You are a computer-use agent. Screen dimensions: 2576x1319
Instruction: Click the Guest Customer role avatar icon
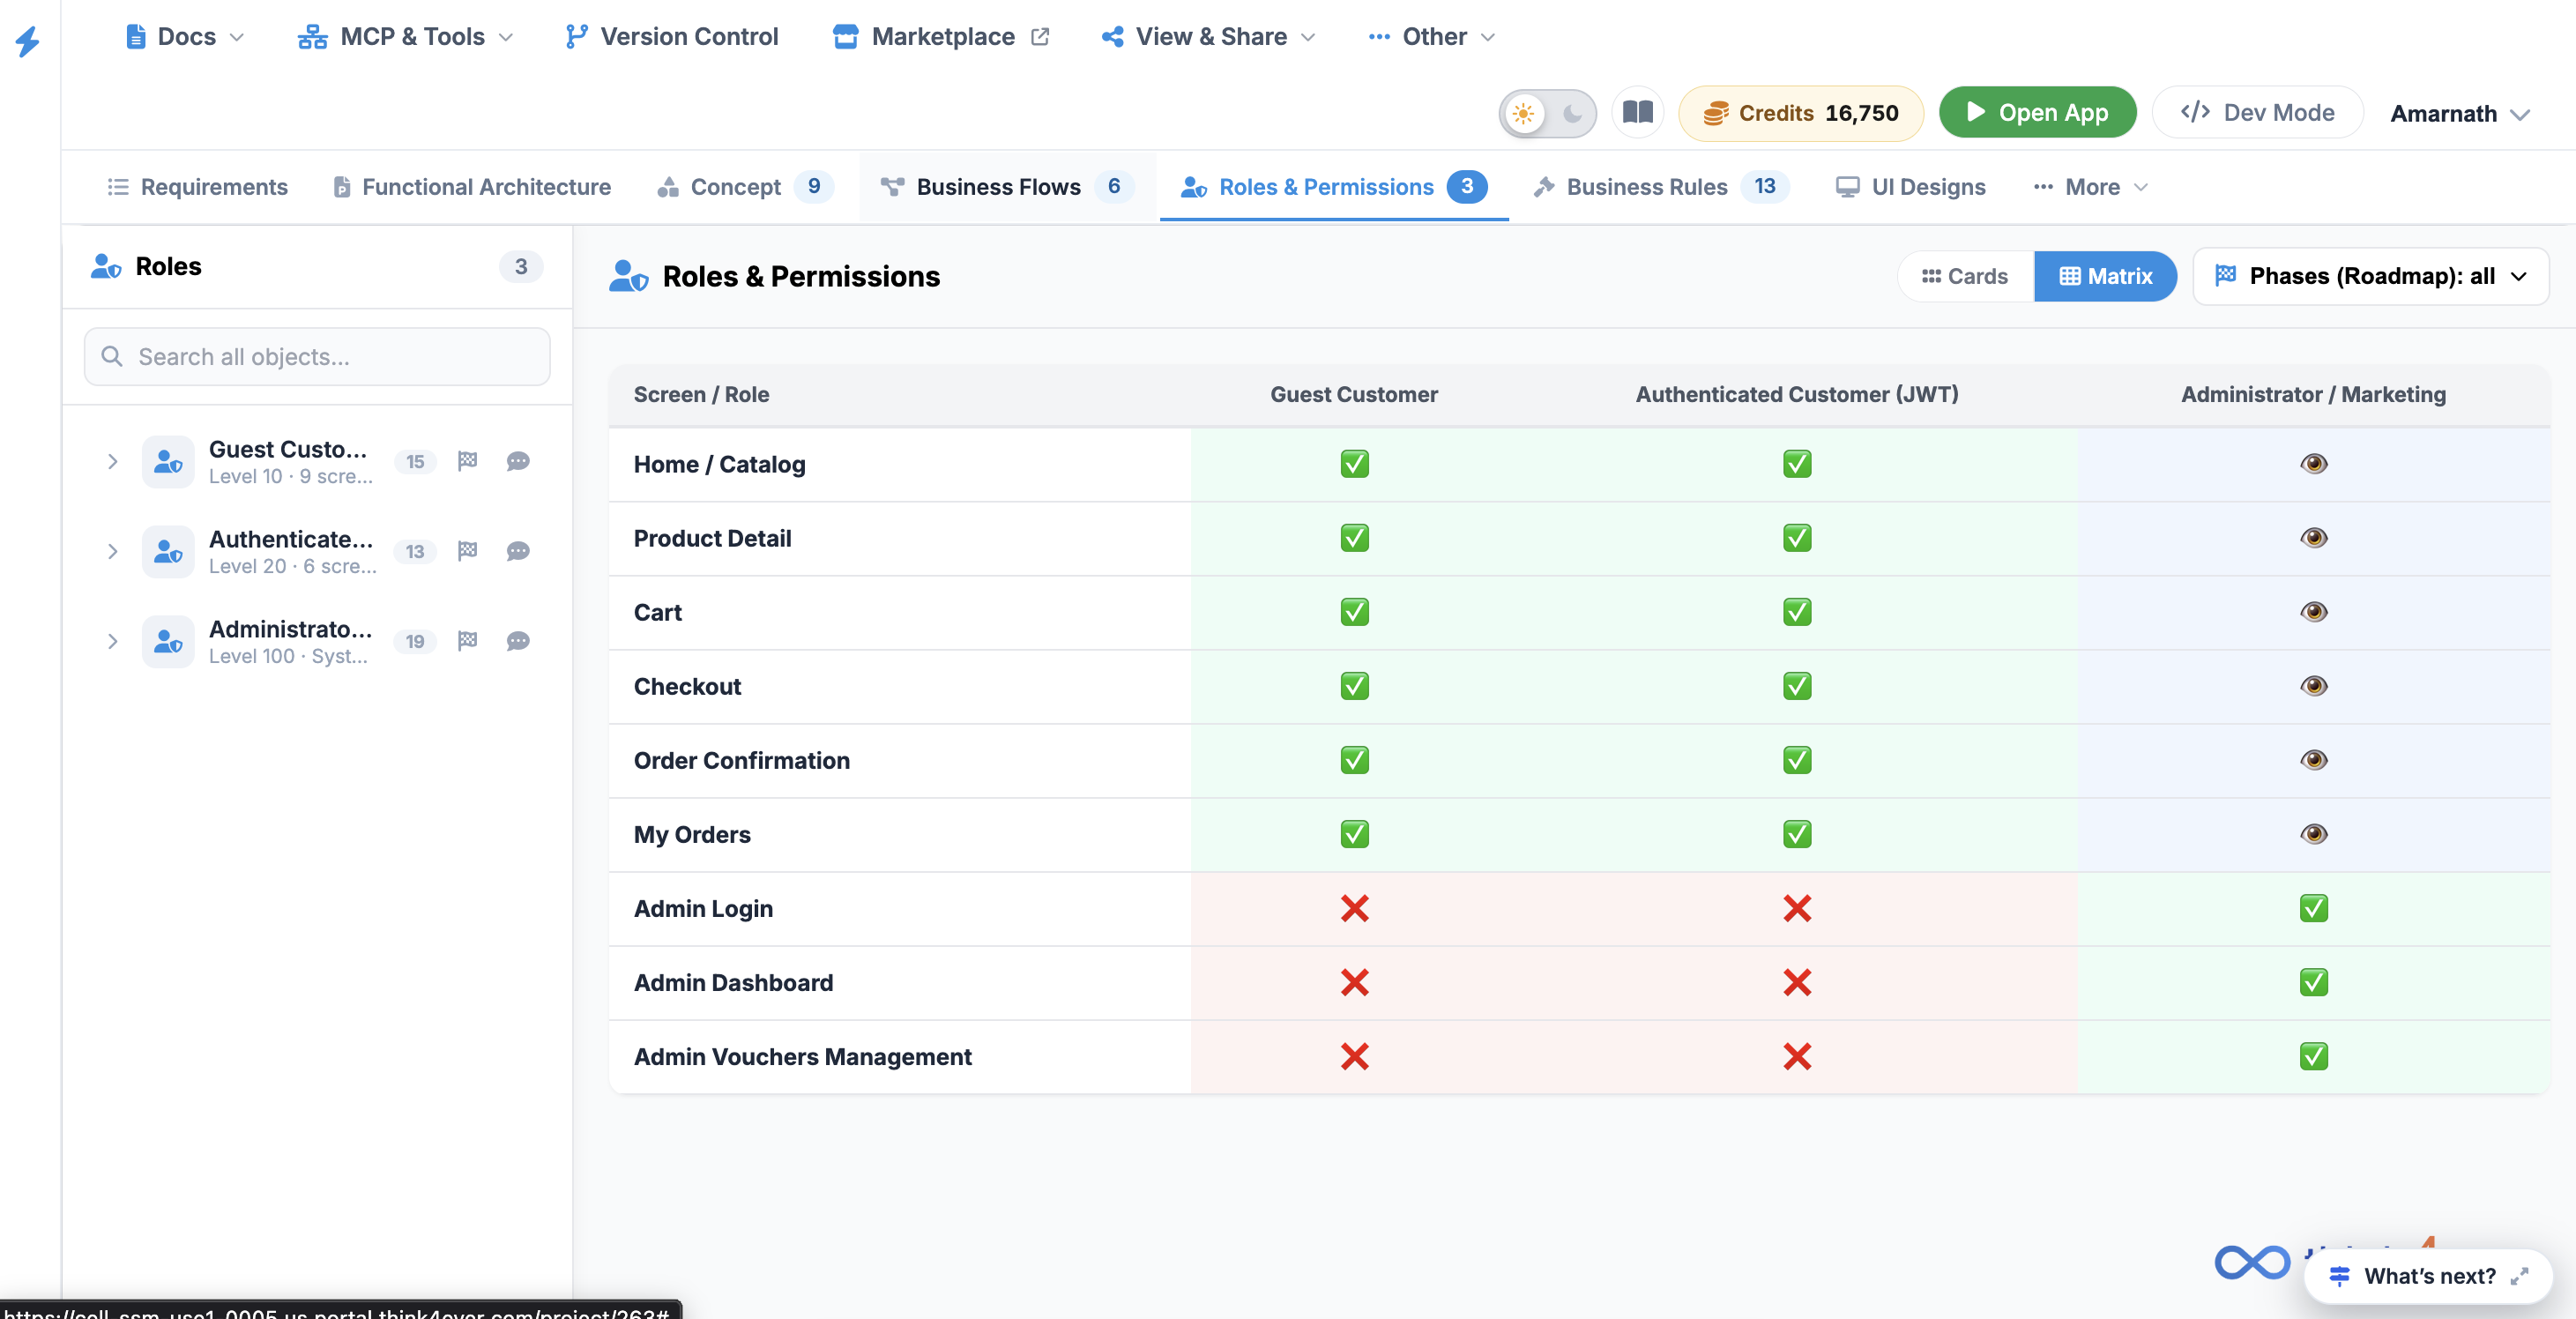(168, 461)
